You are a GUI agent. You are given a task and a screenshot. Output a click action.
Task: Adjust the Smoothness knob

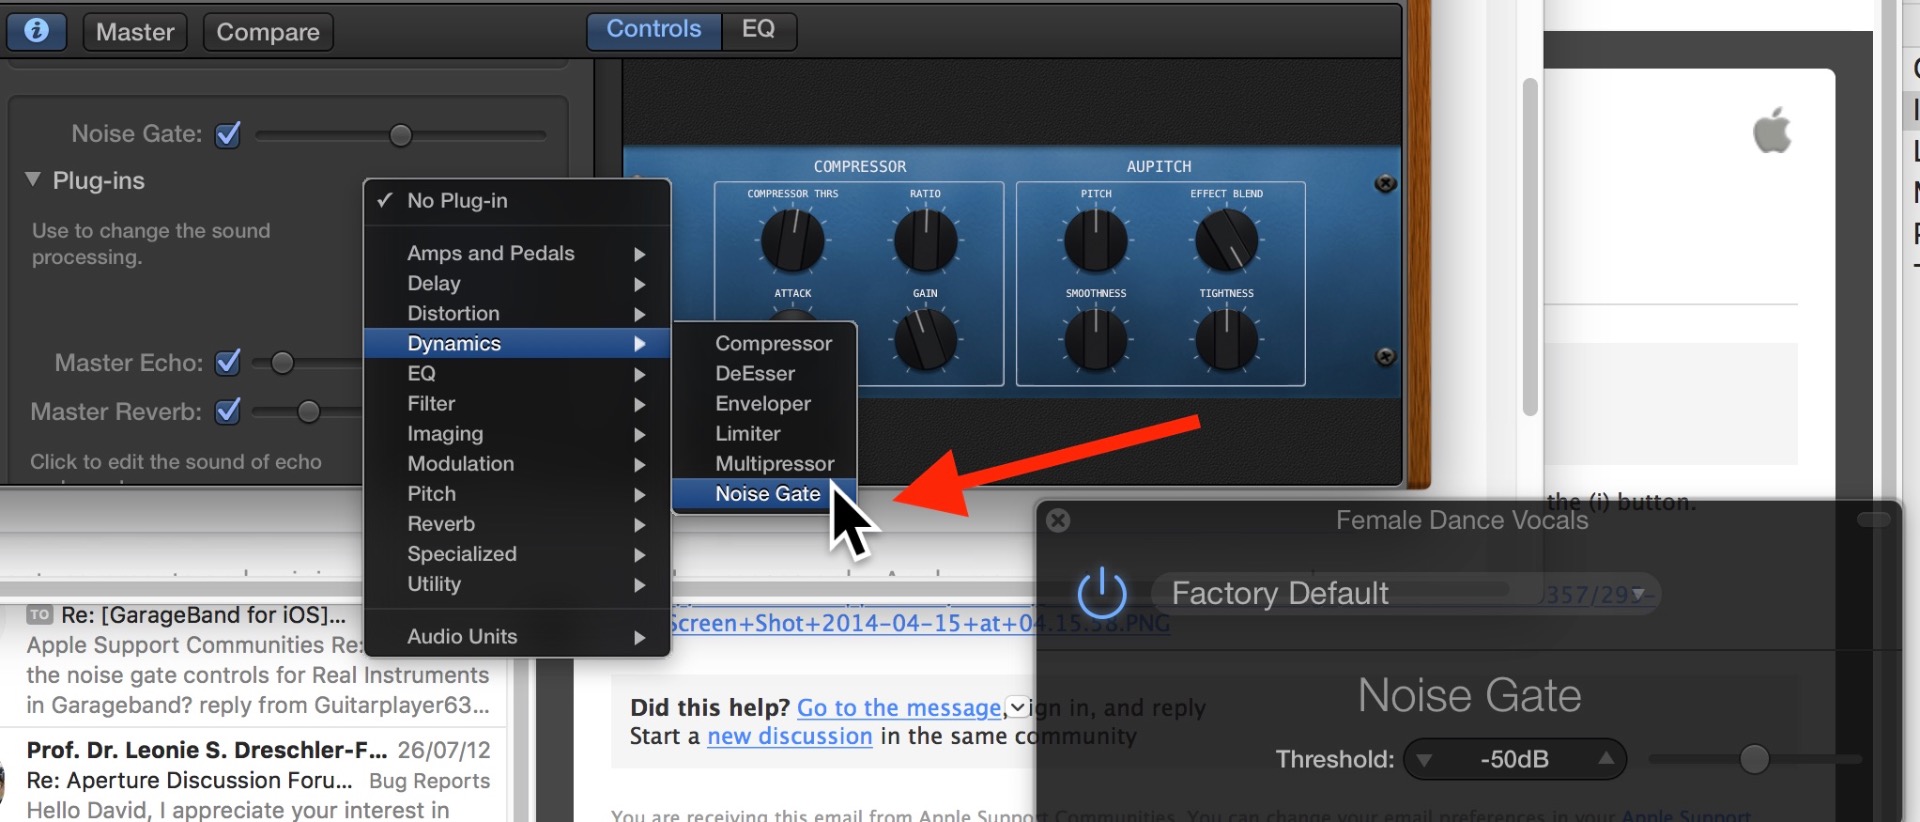pos(1096,339)
